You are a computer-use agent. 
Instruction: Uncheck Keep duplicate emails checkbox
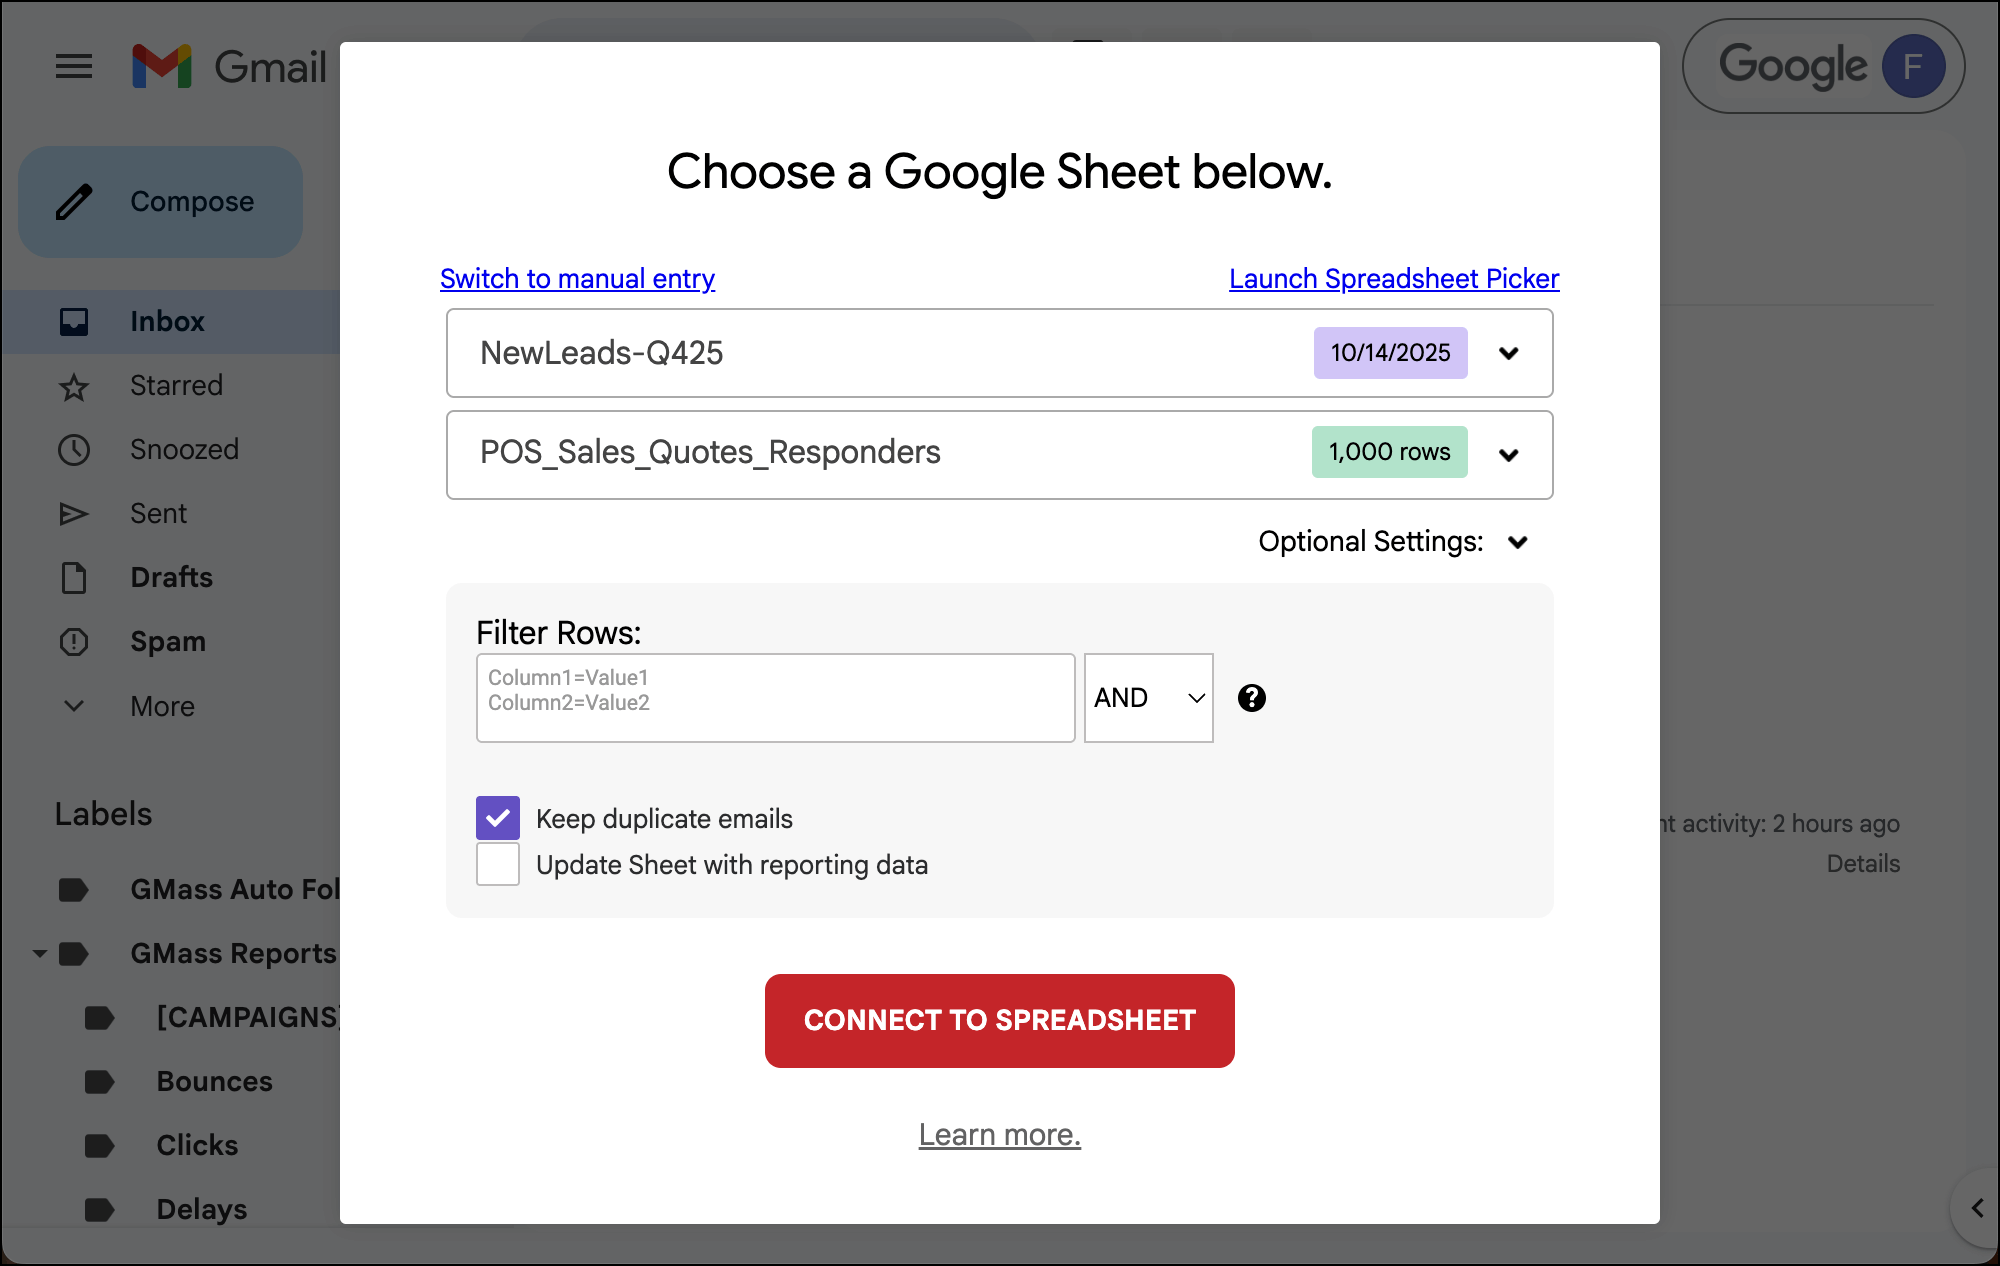[498, 818]
